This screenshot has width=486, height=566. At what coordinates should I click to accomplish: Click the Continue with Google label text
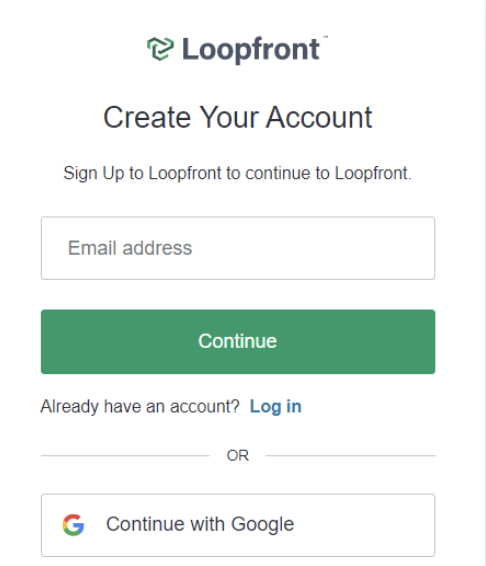200,524
